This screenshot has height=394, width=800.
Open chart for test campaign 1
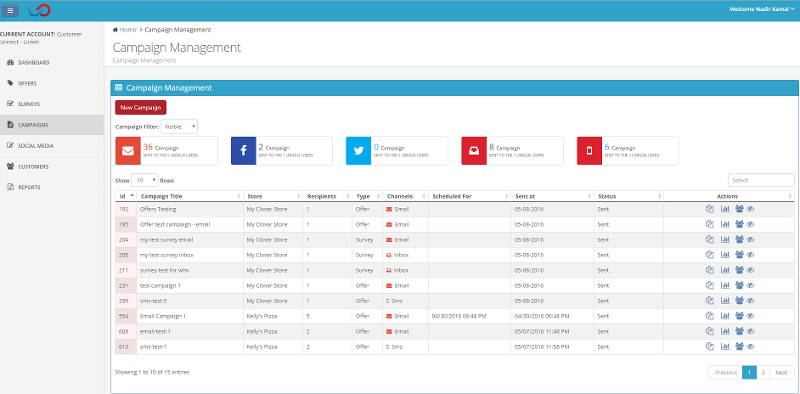724,285
